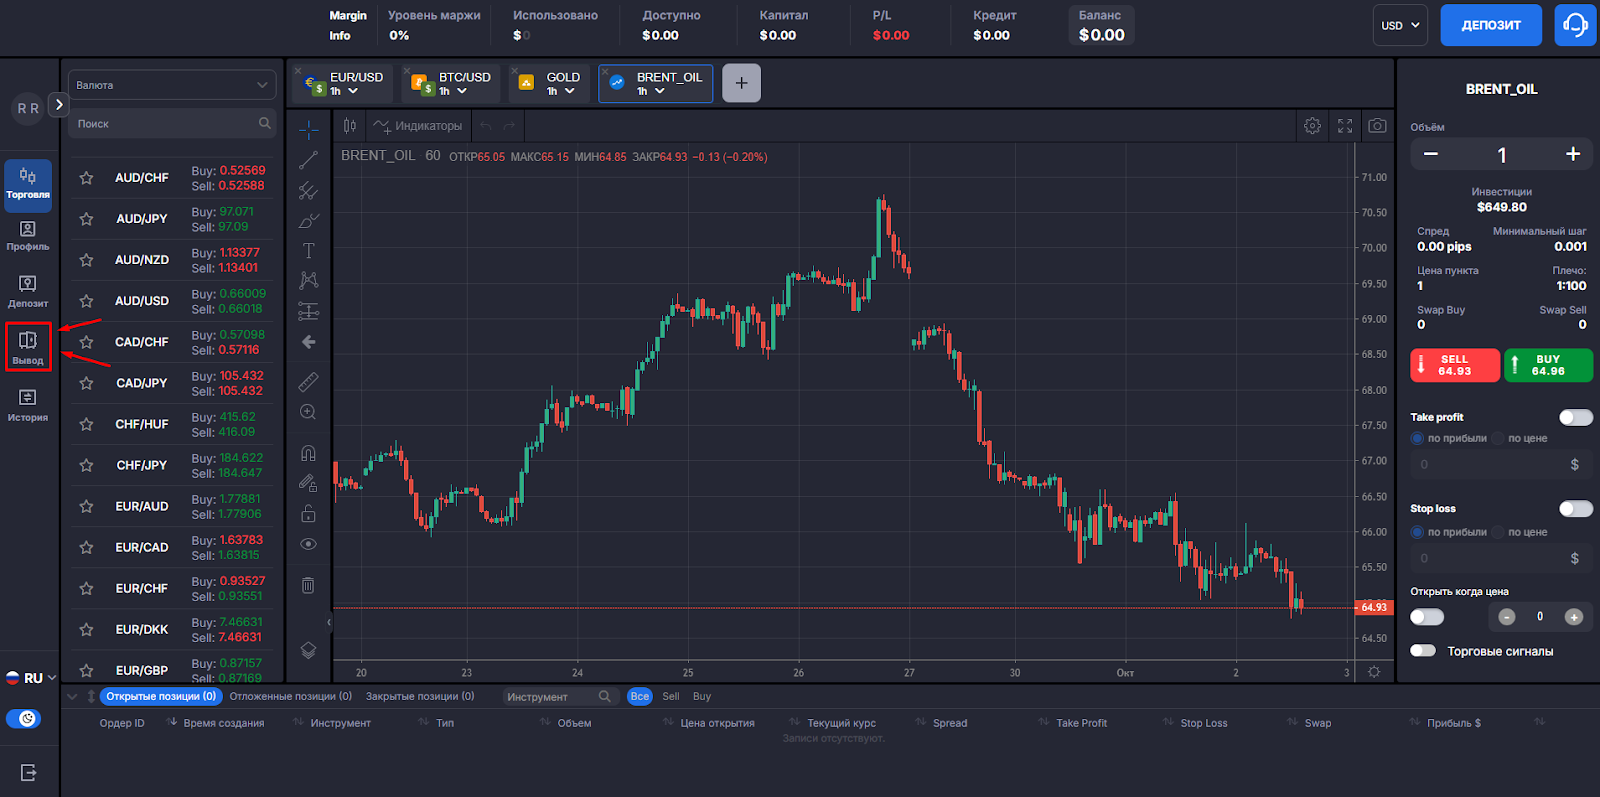Open chart settings gear icon
Viewport: 1600px width, 797px height.
tap(1312, 126)
